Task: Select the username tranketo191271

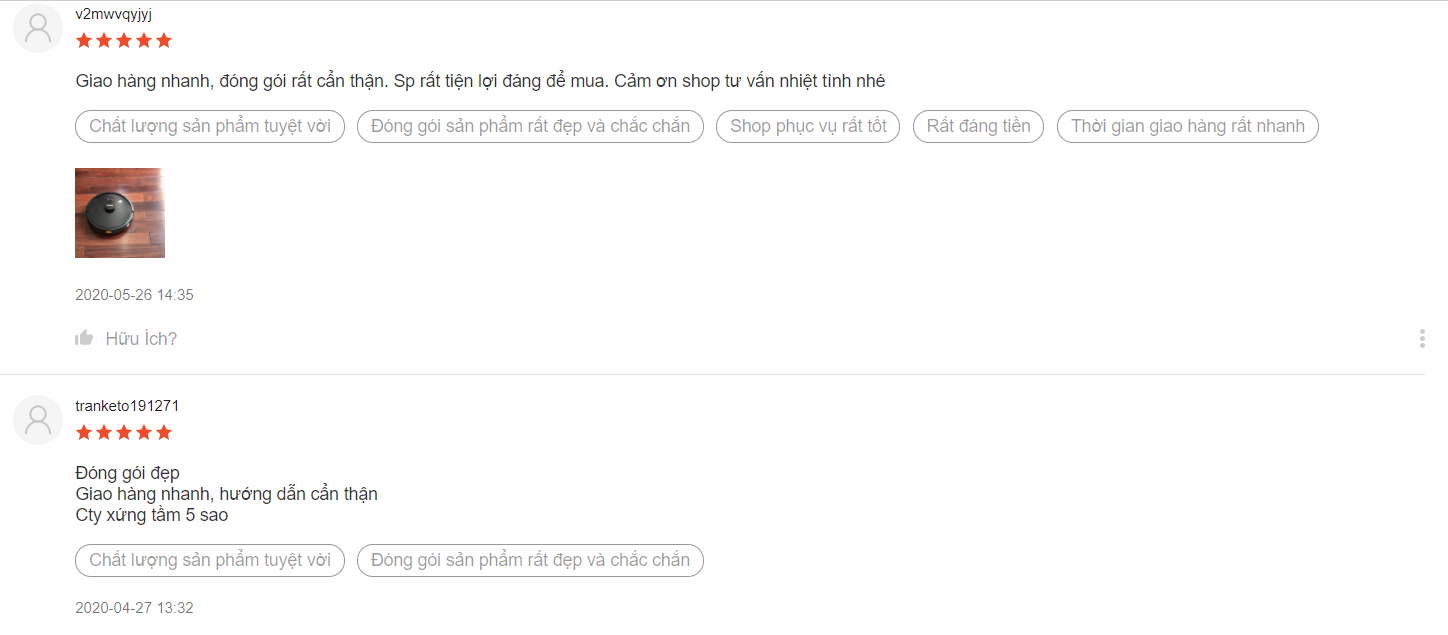Action: pyautogui.click(x=127, y=405)
